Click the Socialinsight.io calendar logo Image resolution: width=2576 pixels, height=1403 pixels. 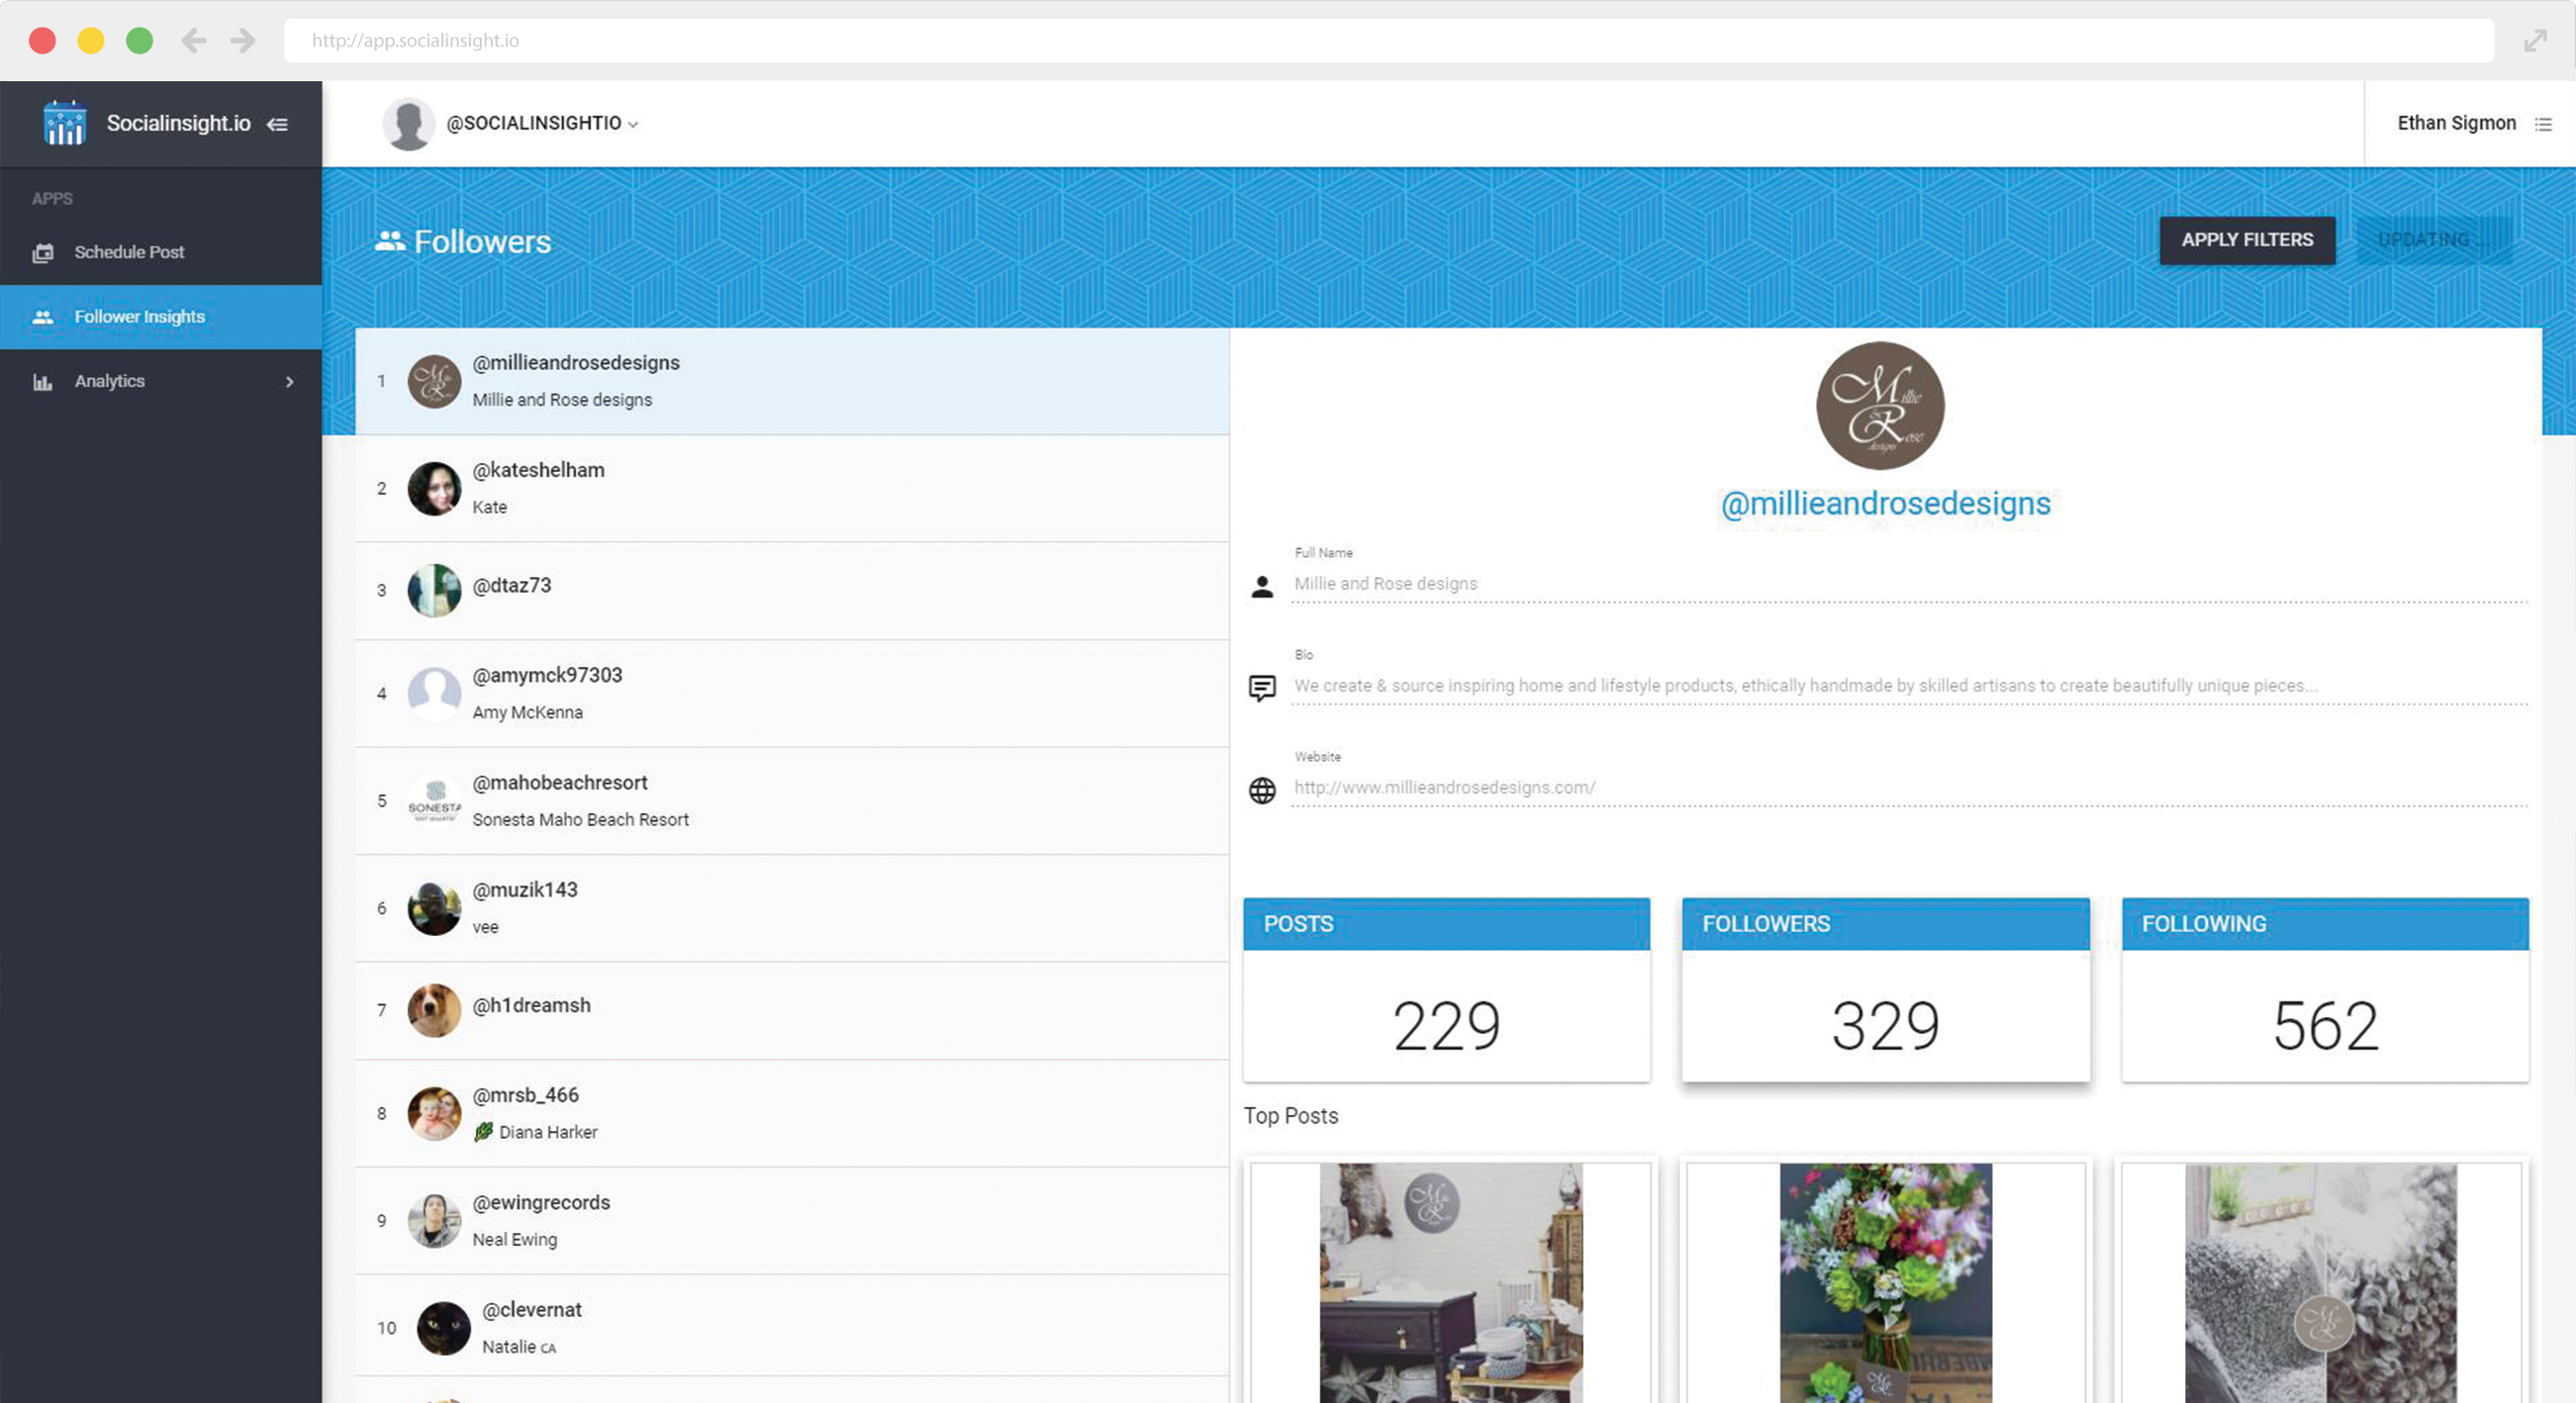coord(64,122)
